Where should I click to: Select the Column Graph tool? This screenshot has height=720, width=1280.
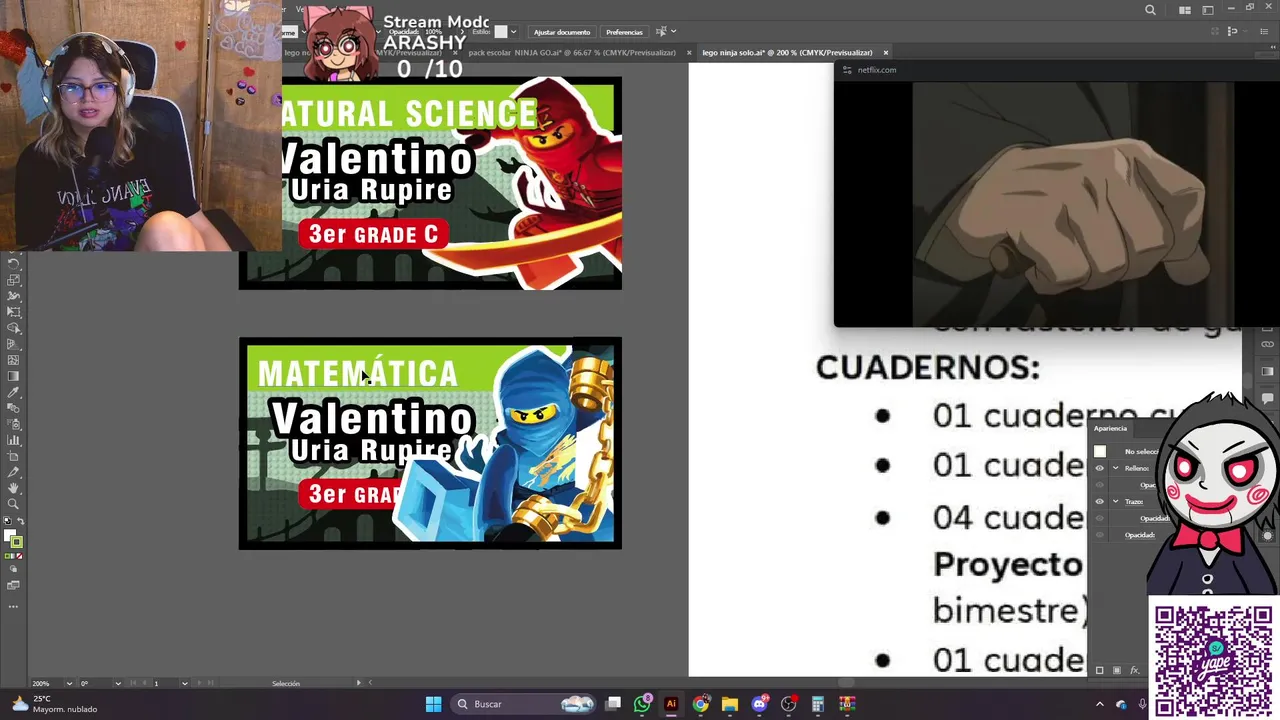(x=14, y=440)
